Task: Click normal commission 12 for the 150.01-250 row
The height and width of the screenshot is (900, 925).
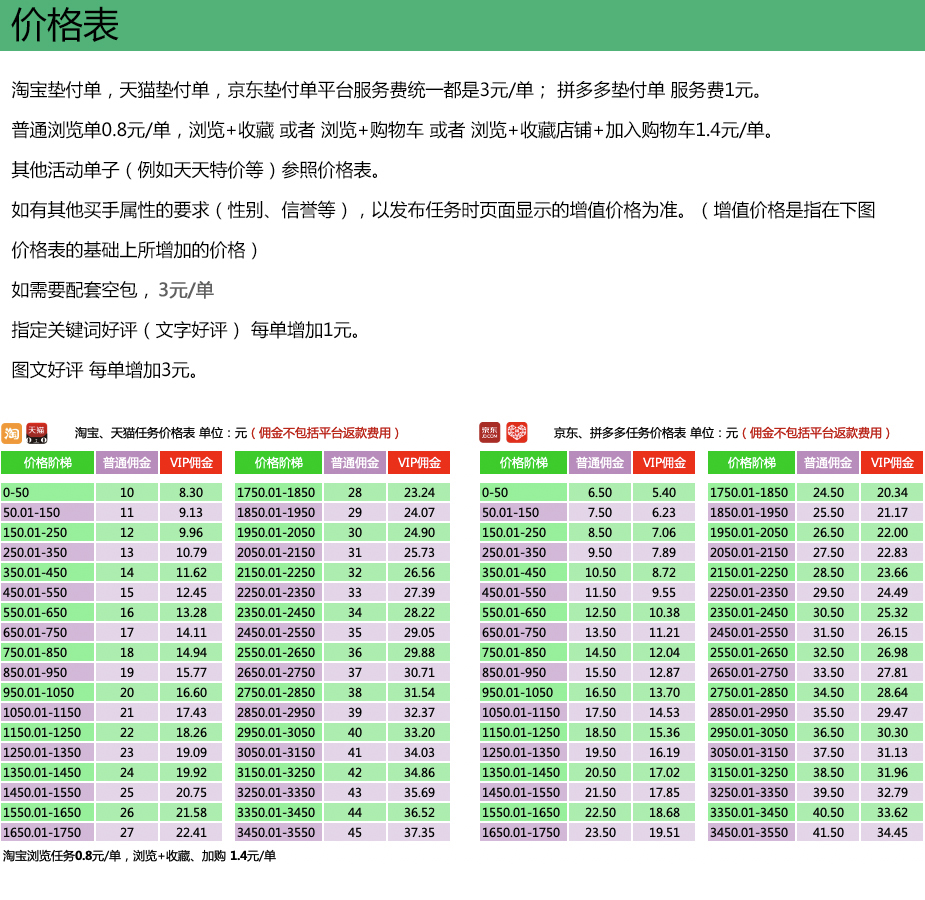Action: pyautogui.click(x=127, y=533)
